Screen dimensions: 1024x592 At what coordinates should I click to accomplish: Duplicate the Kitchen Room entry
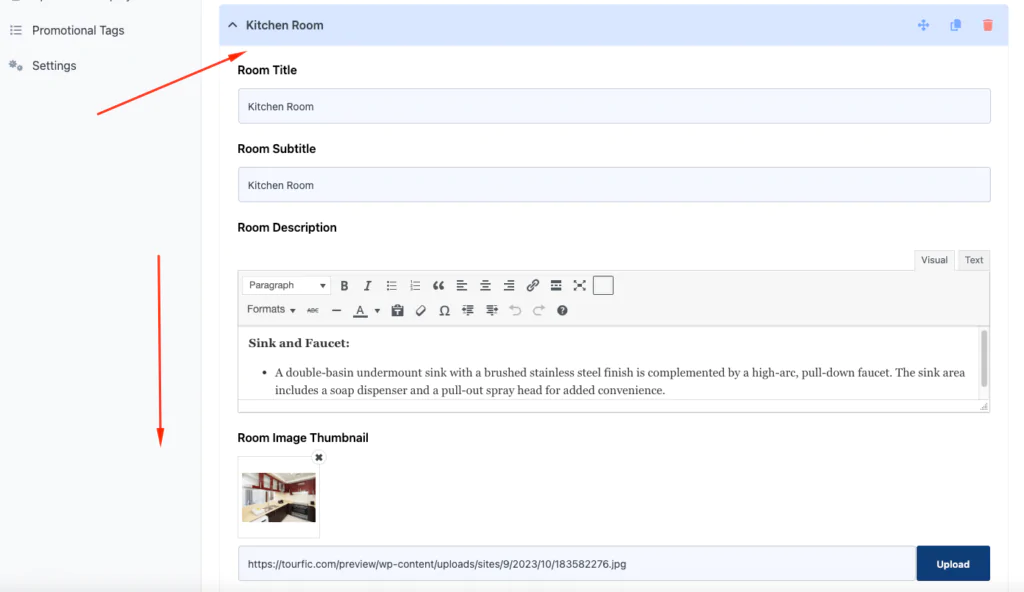pyautogui.click(x=955, y=25)
